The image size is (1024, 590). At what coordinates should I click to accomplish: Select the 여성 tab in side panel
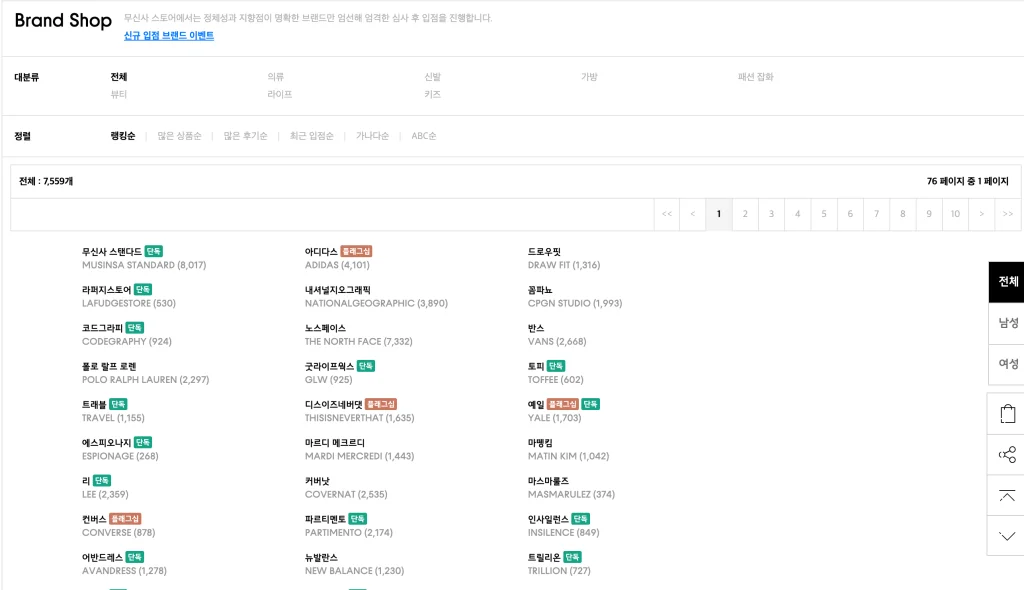[x=1006, y=363]
